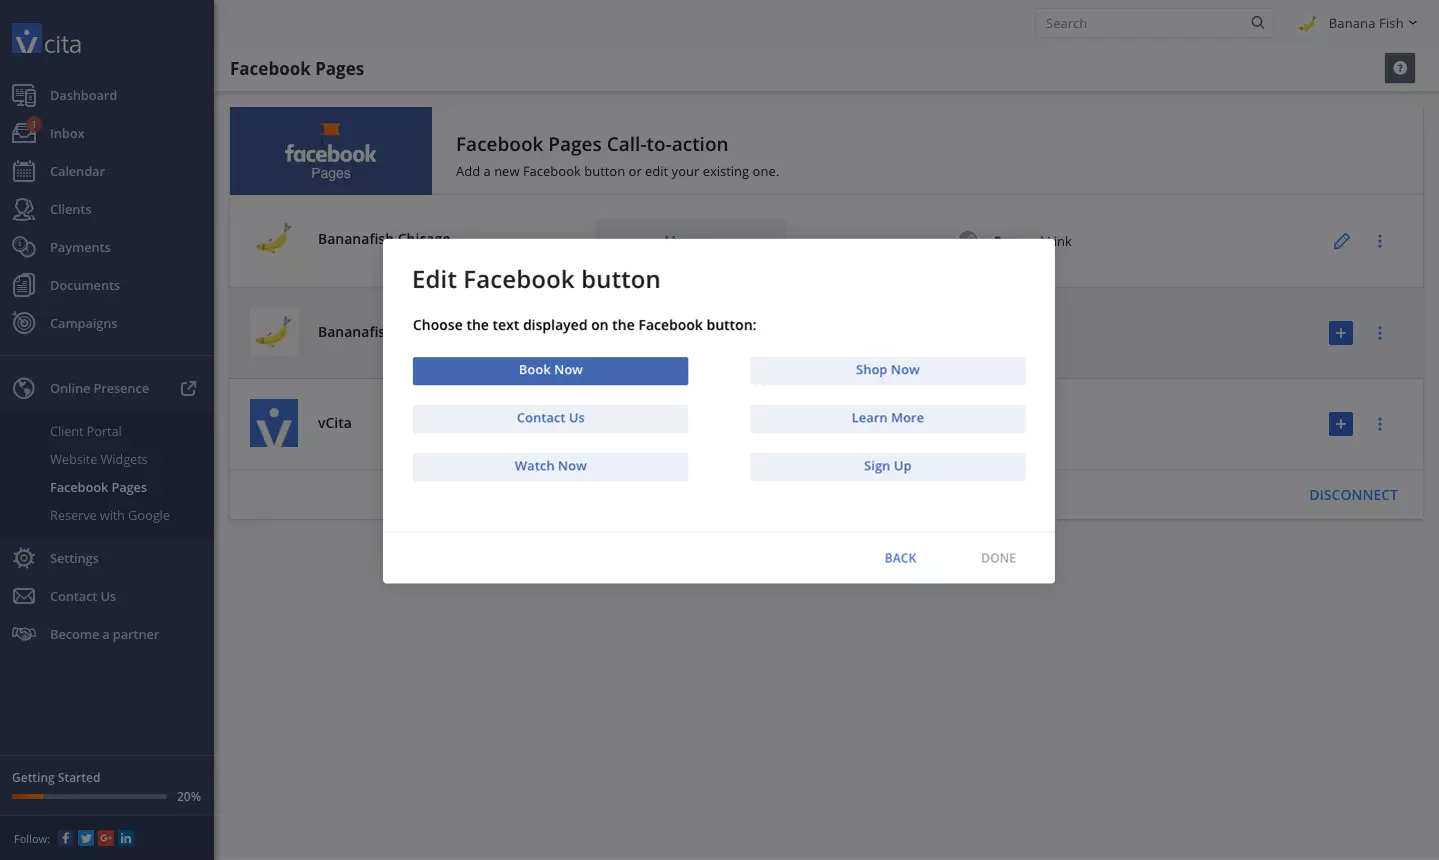Open more options for Bananafish Chicago row
This screenshot has height=860, width=1439.
[x=1380, y=241]
